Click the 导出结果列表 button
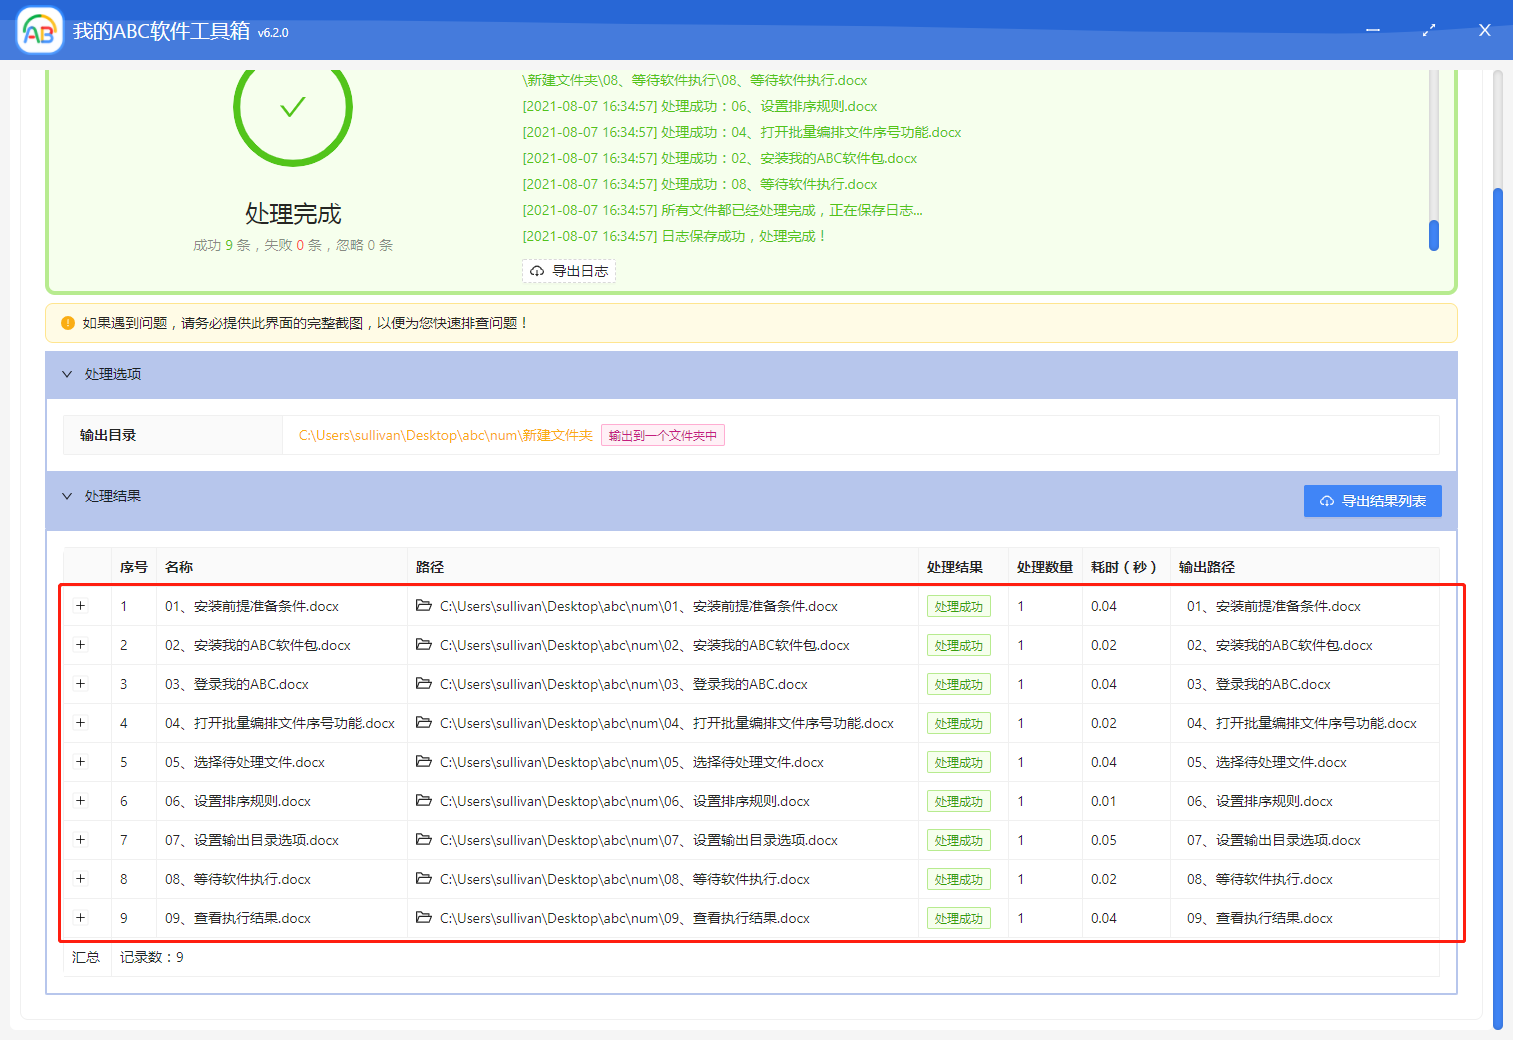Screen dimensions: 1513x1040 (1372, 501)
